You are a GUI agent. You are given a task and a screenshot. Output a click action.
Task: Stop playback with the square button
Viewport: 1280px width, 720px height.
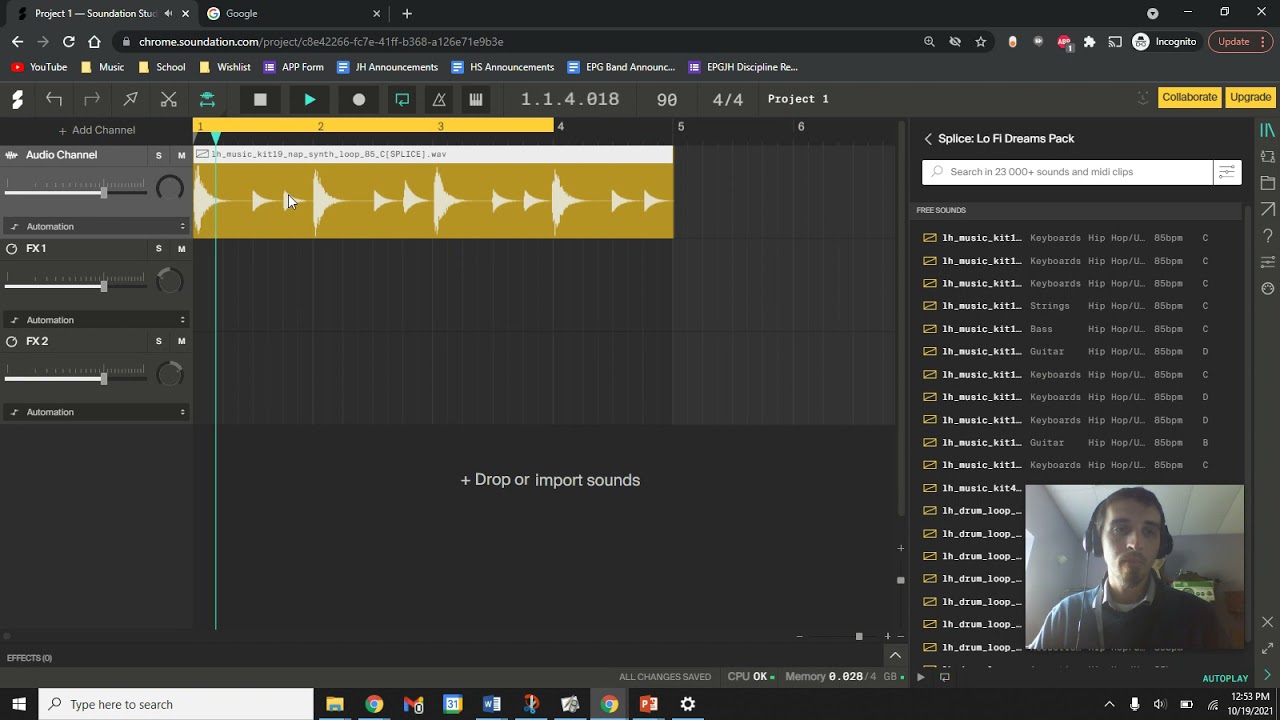(260, 99)
